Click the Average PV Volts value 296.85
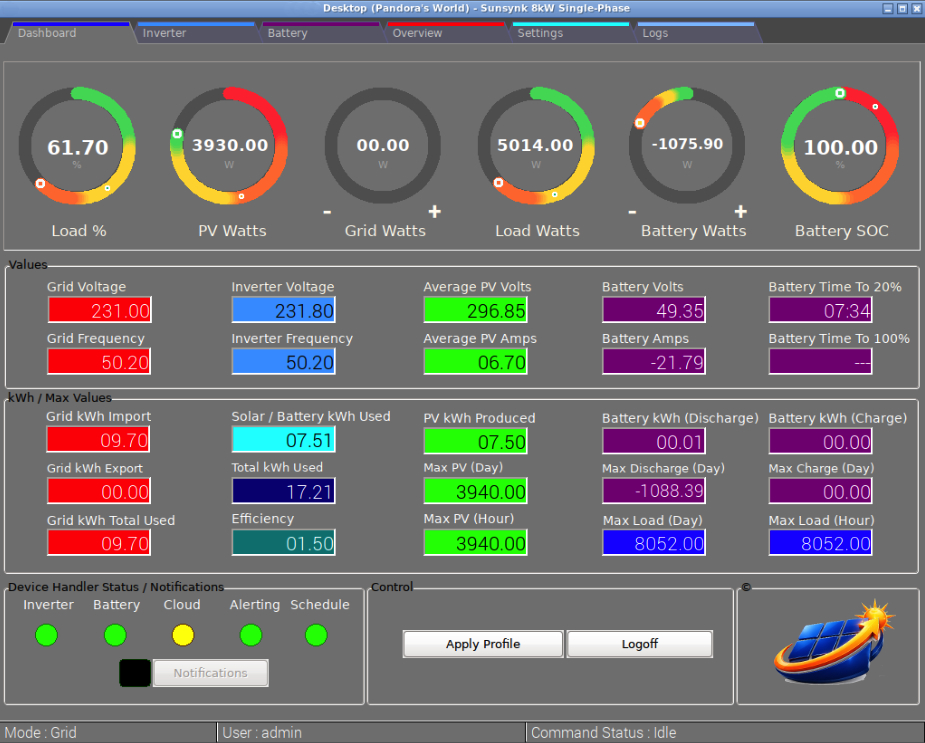The image size is (925, 743). pos(475,310)
